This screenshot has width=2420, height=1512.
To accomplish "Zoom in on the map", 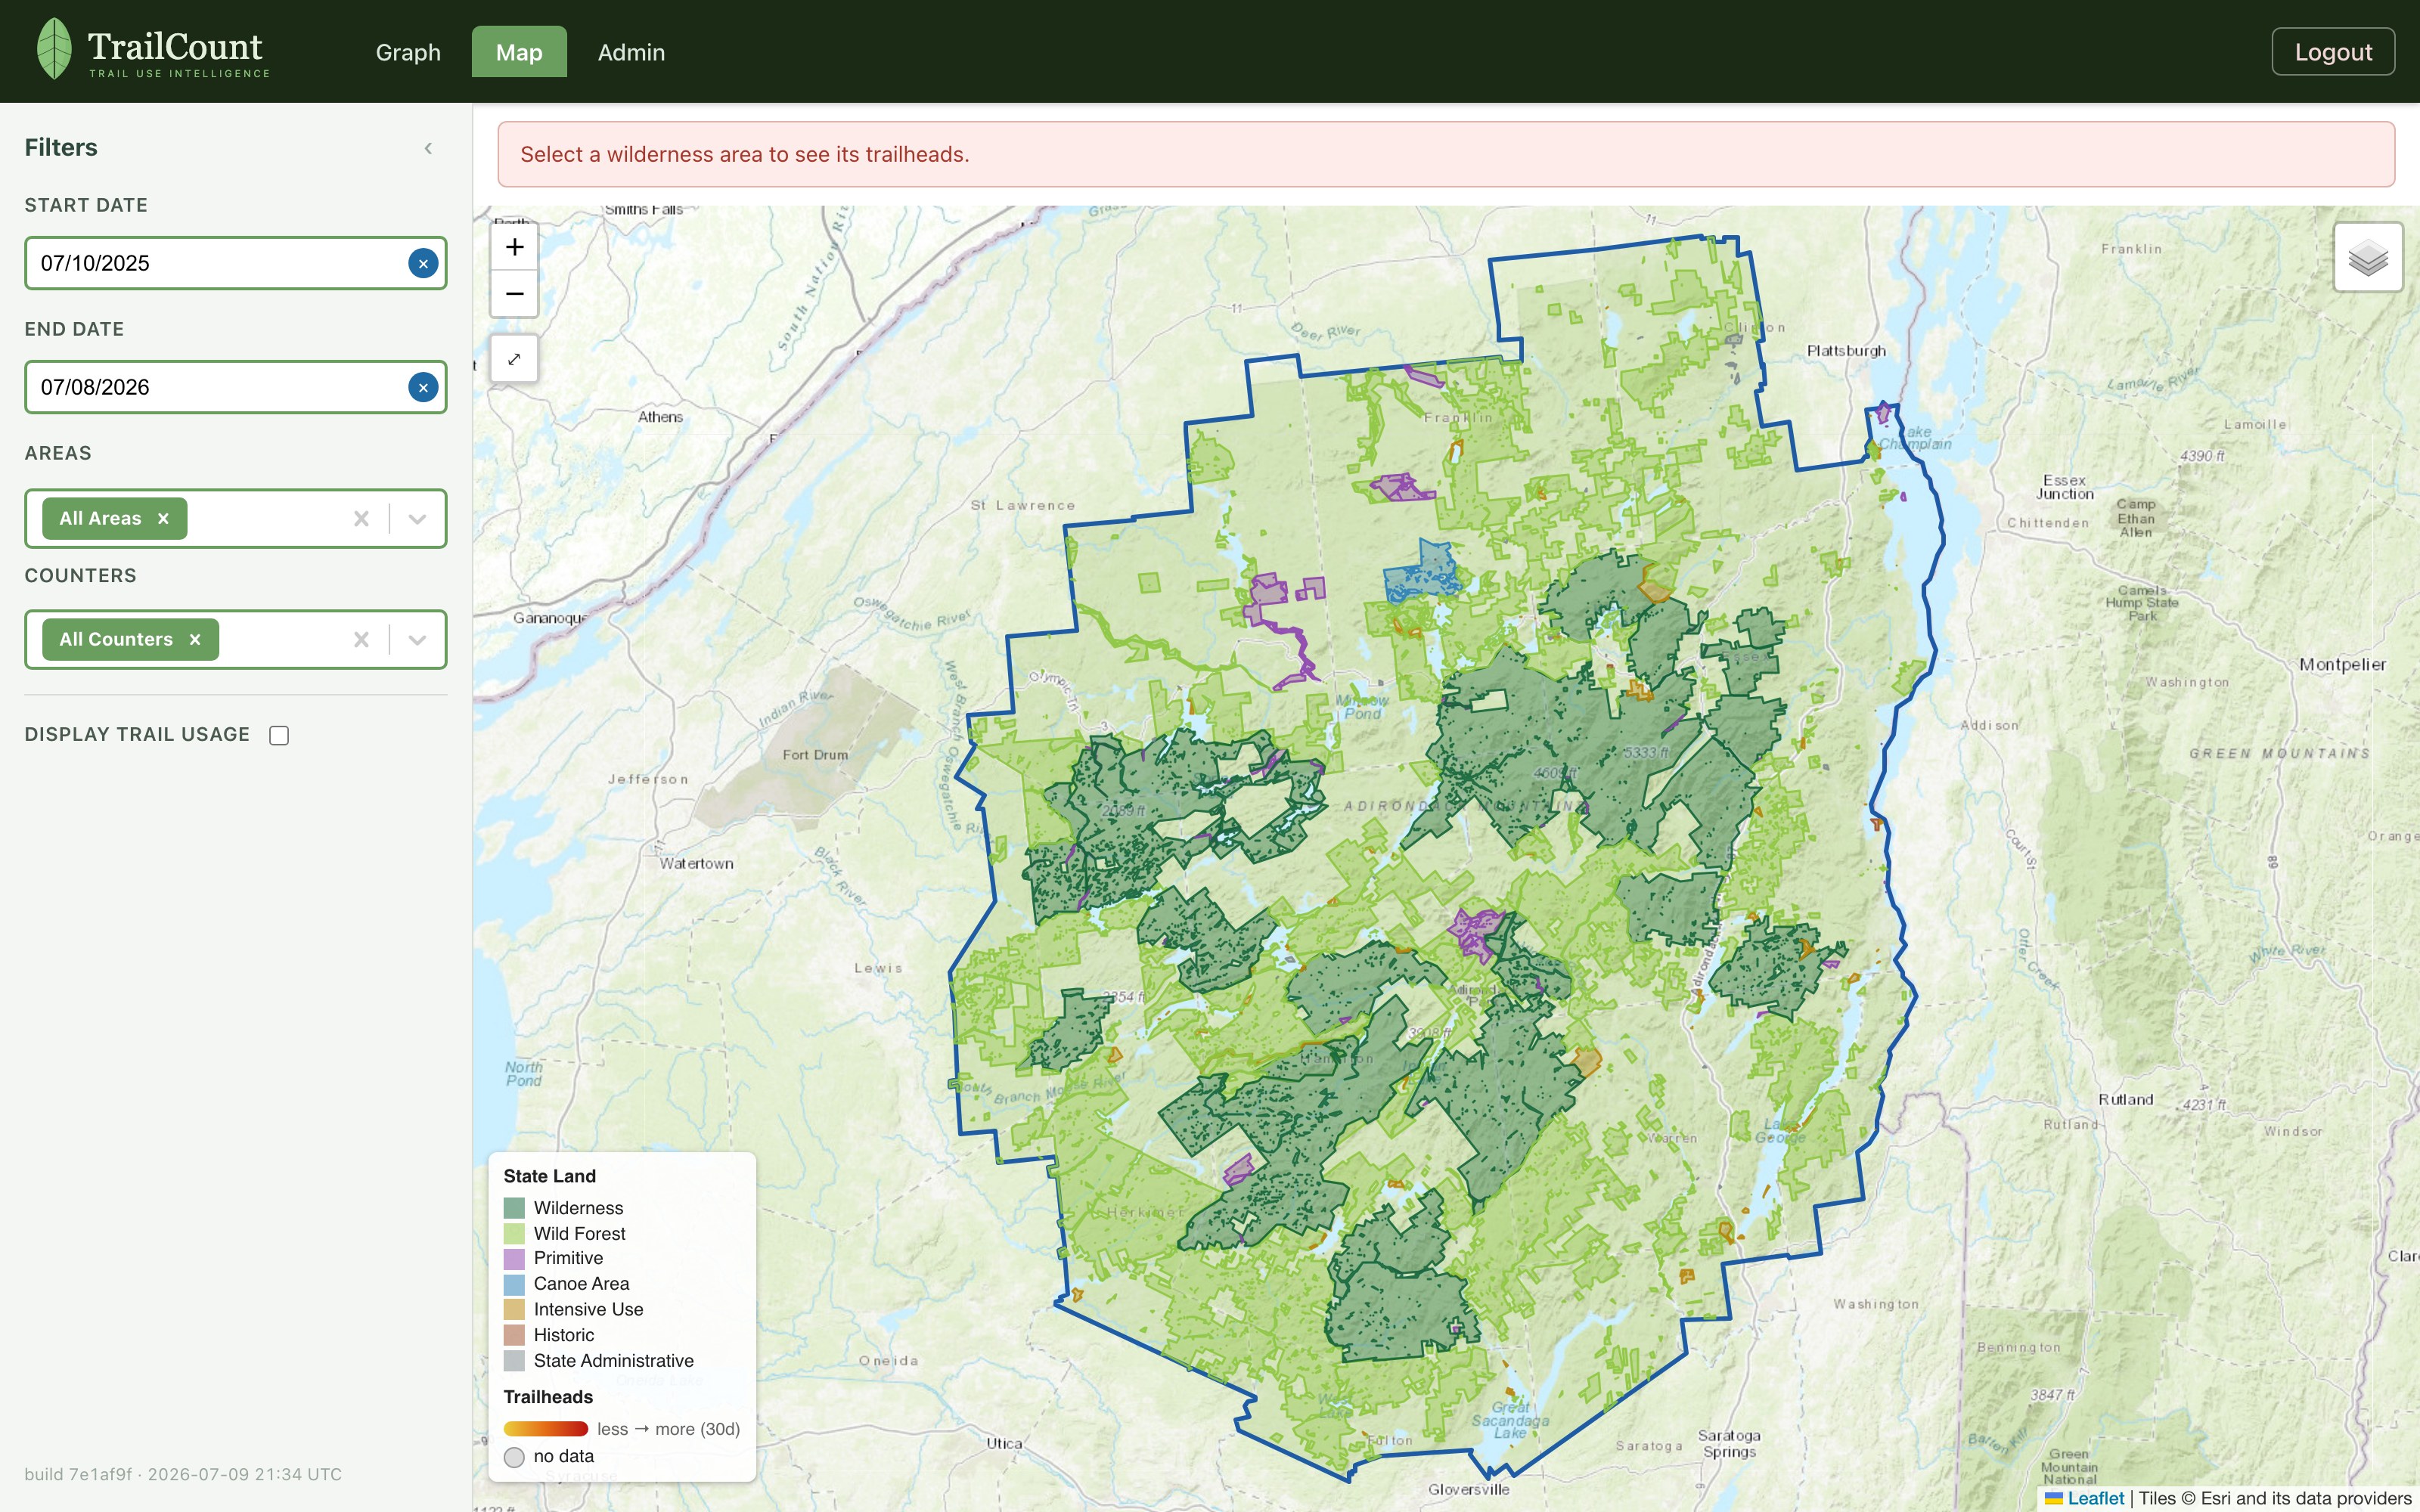I will pos(514,247).
